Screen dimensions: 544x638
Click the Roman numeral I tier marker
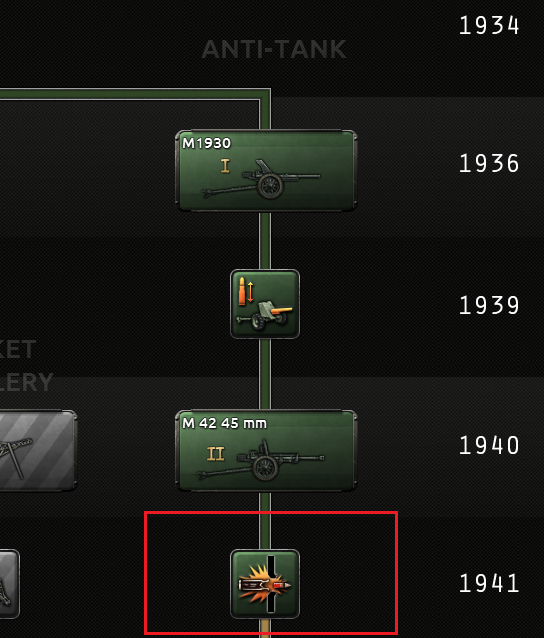[x=225, y=166]
